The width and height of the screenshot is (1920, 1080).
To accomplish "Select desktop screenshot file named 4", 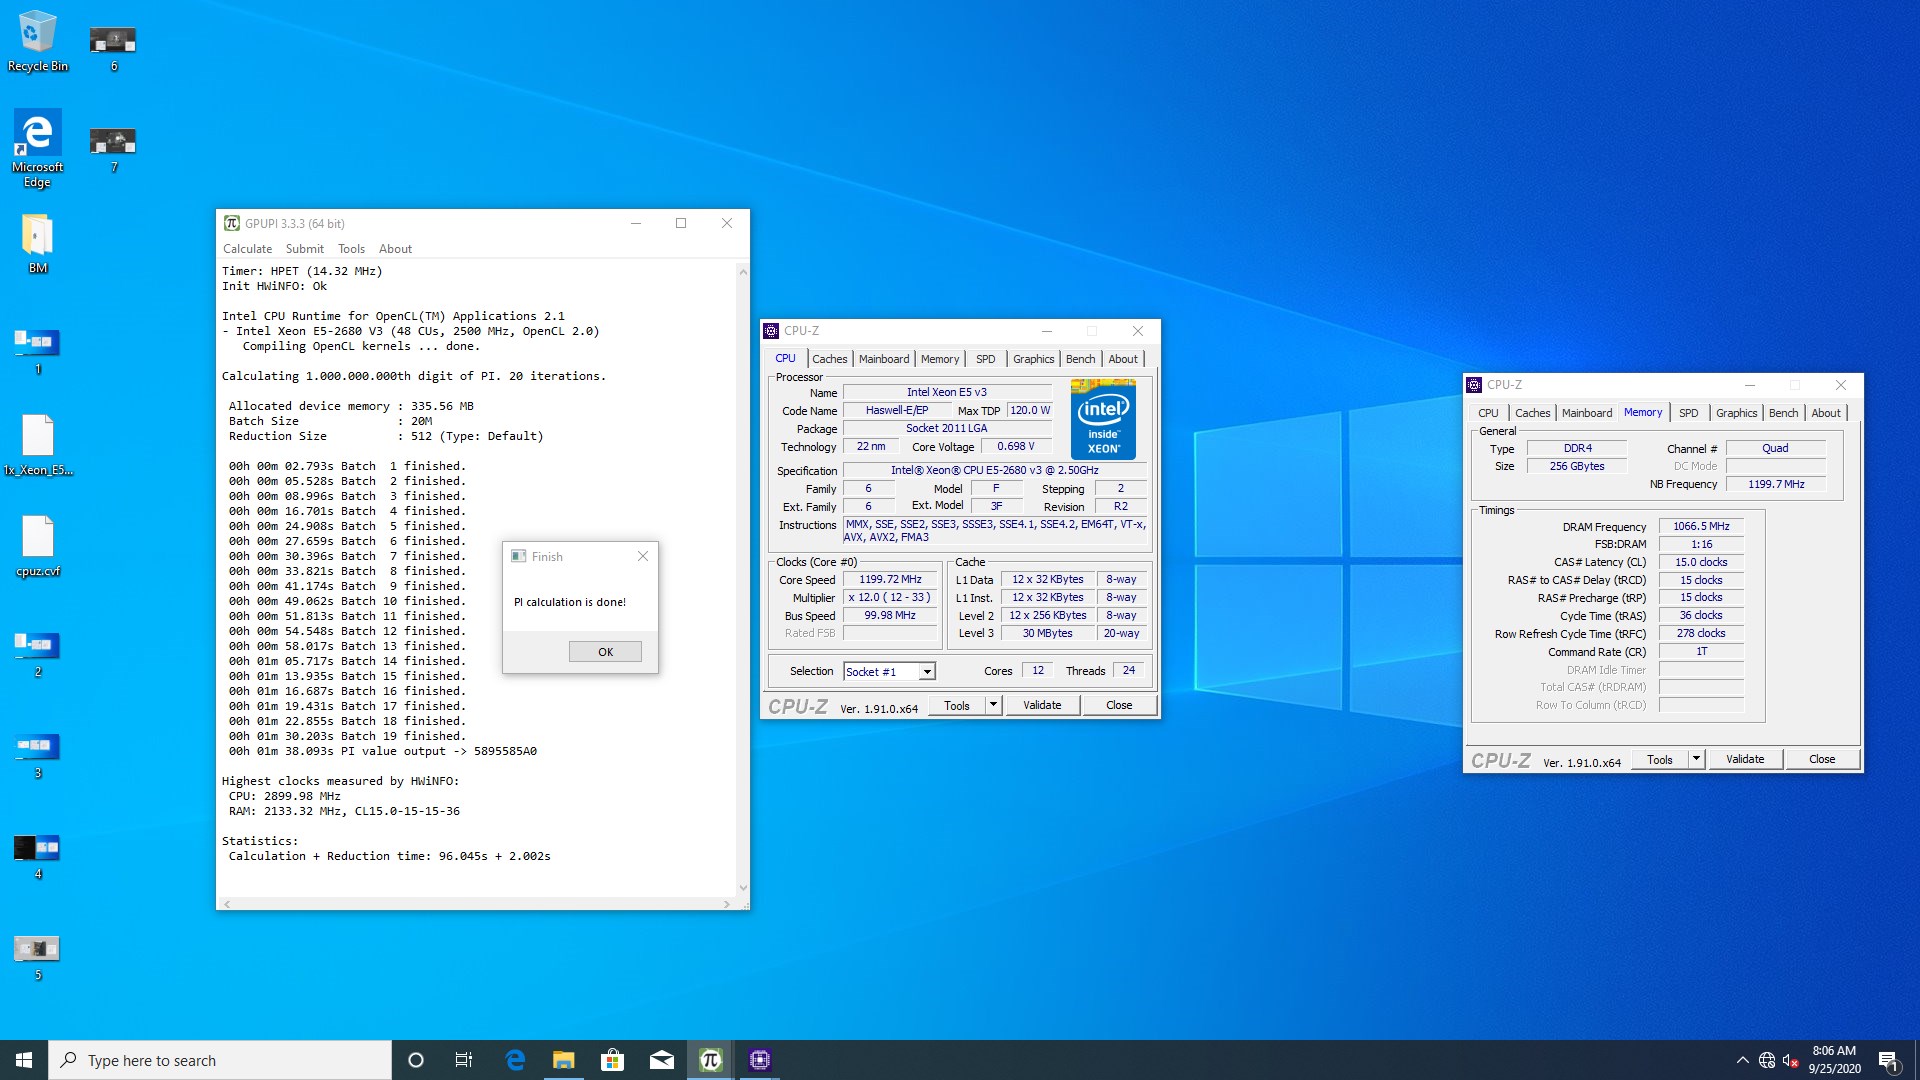I will click(38, 857).
